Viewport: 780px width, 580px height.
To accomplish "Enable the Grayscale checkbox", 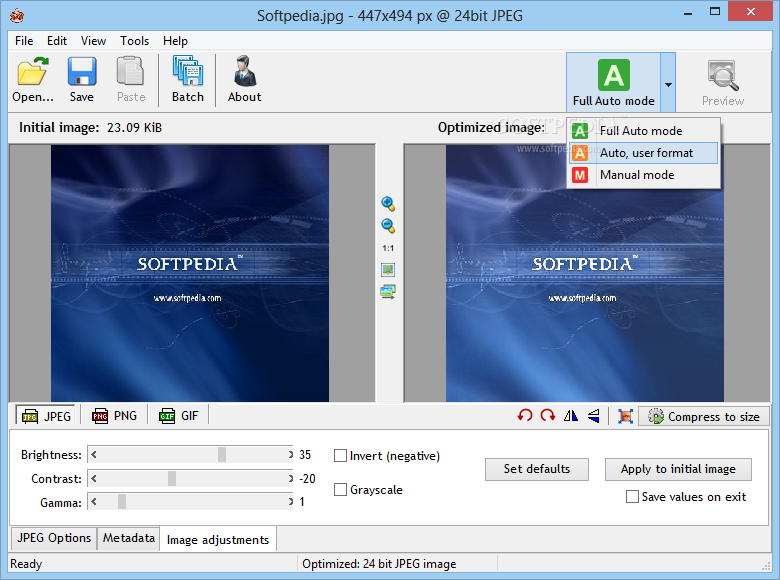I will pos(340,489).
